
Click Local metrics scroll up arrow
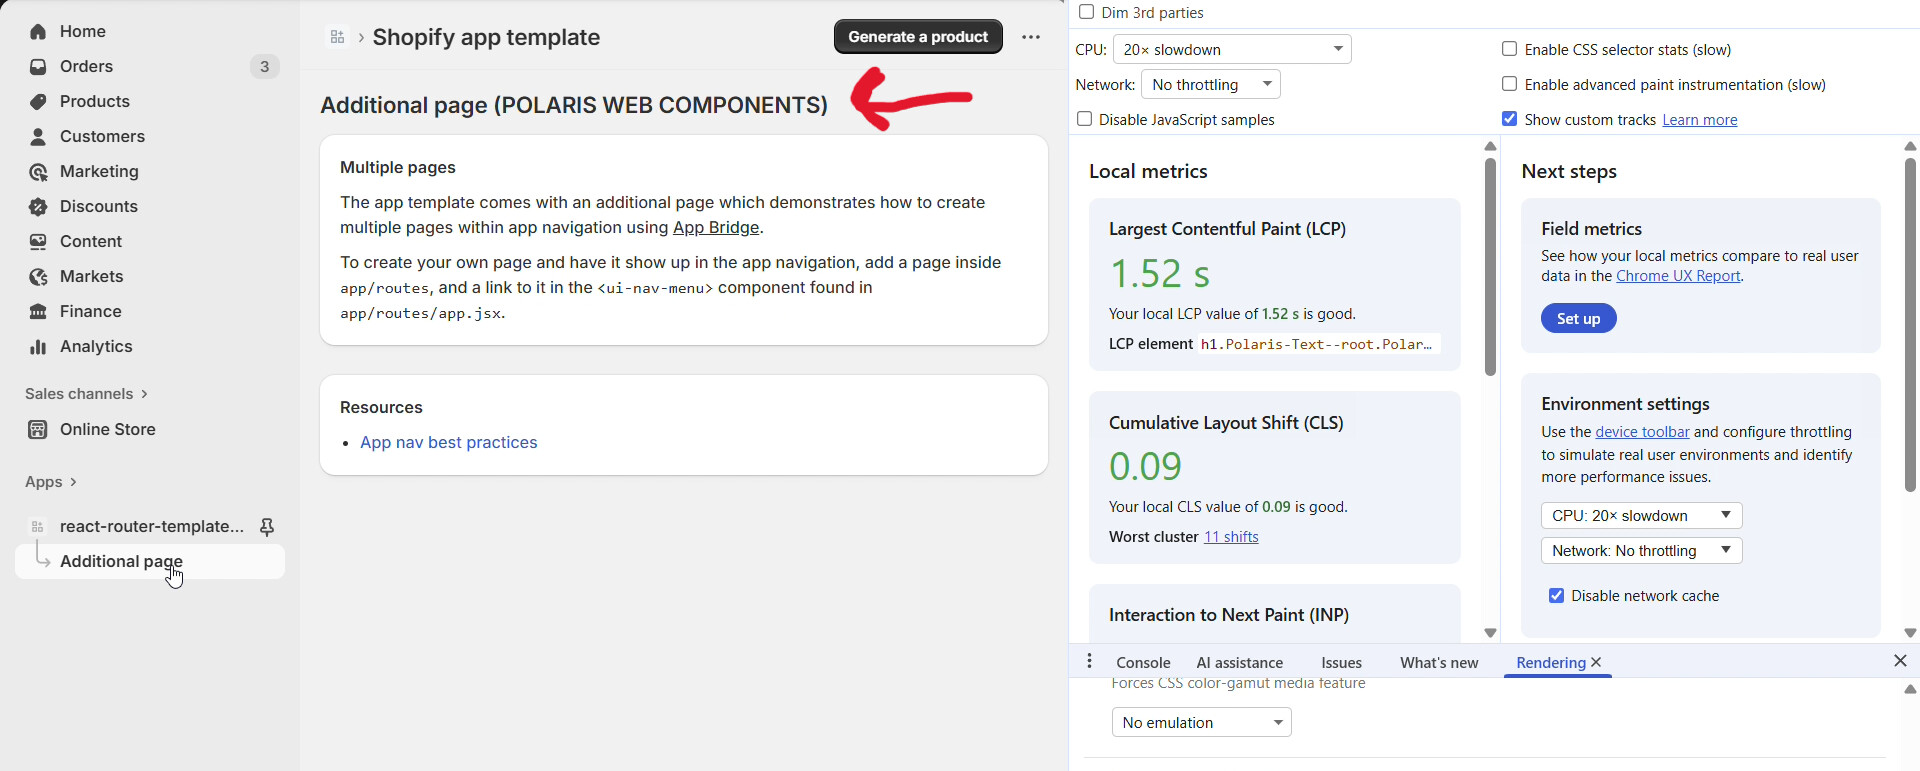click(x=1490, y=146)
